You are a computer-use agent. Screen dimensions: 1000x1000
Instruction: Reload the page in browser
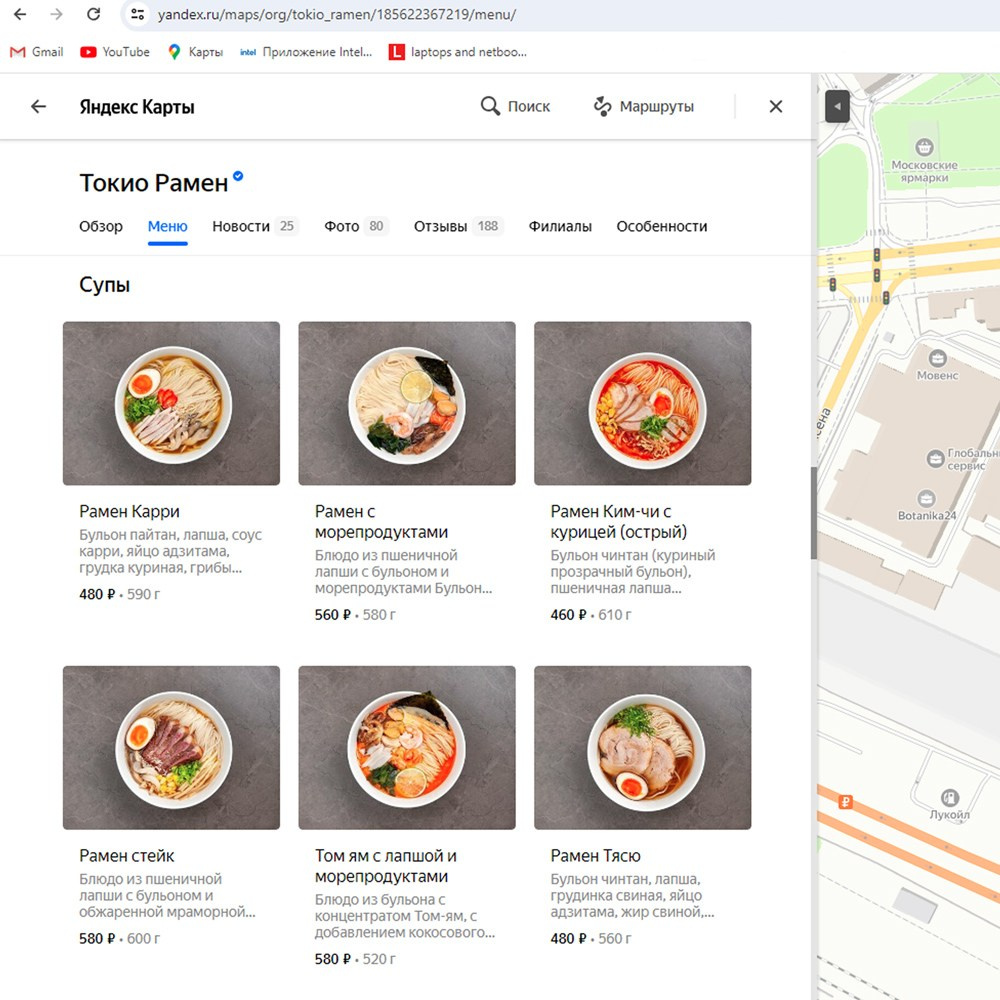[93, 15]
